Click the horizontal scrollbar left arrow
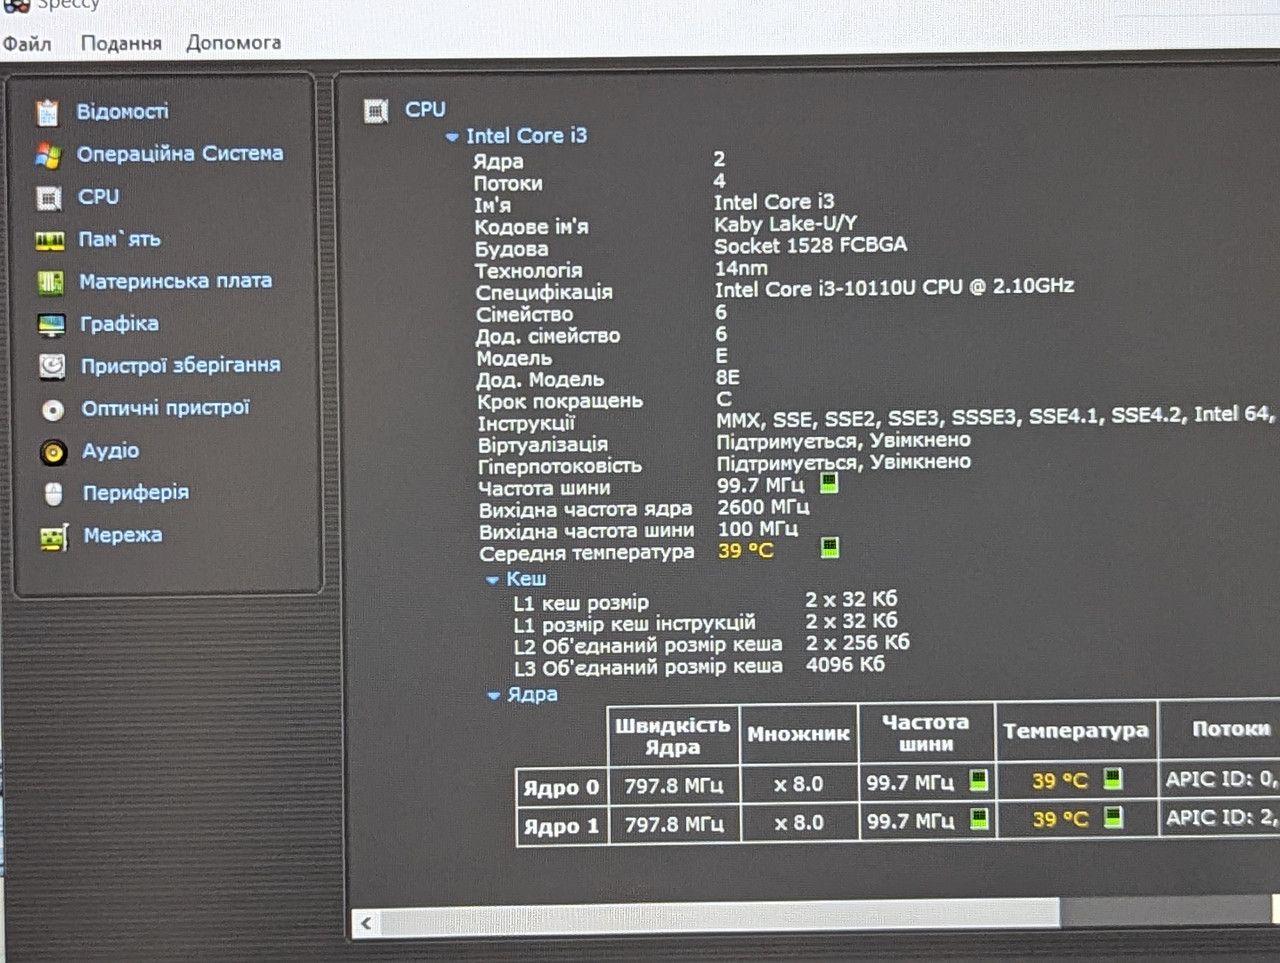This screenshot has width=1280, height=963. pos(366,923)
